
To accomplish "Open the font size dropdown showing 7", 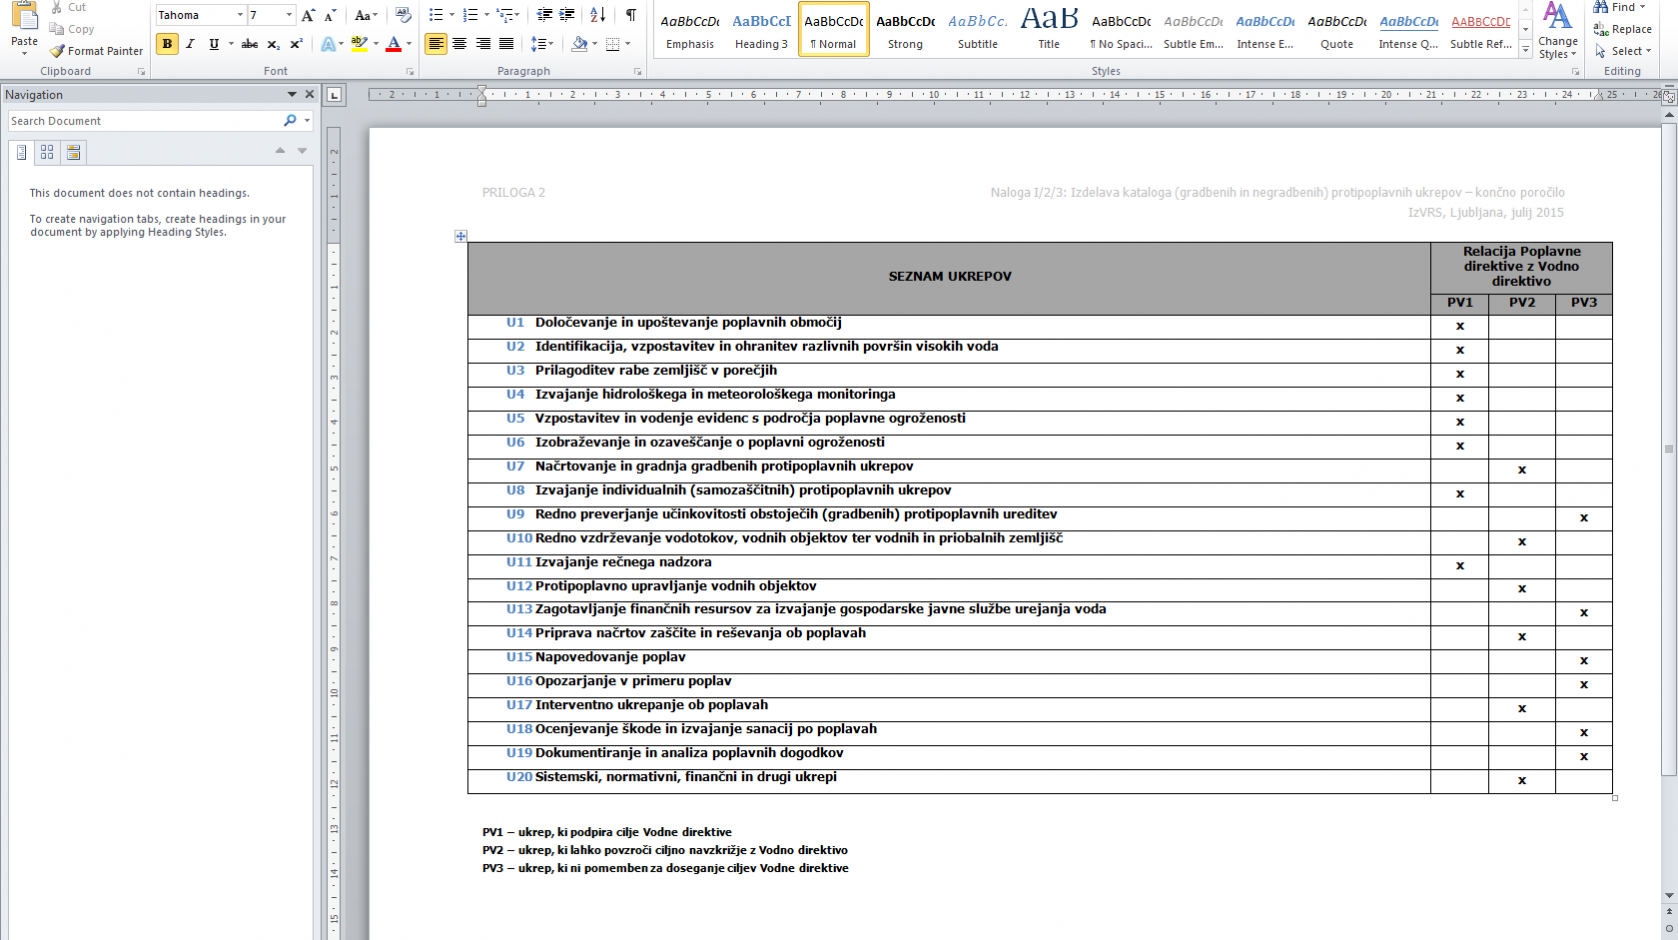I will point(289,15).
